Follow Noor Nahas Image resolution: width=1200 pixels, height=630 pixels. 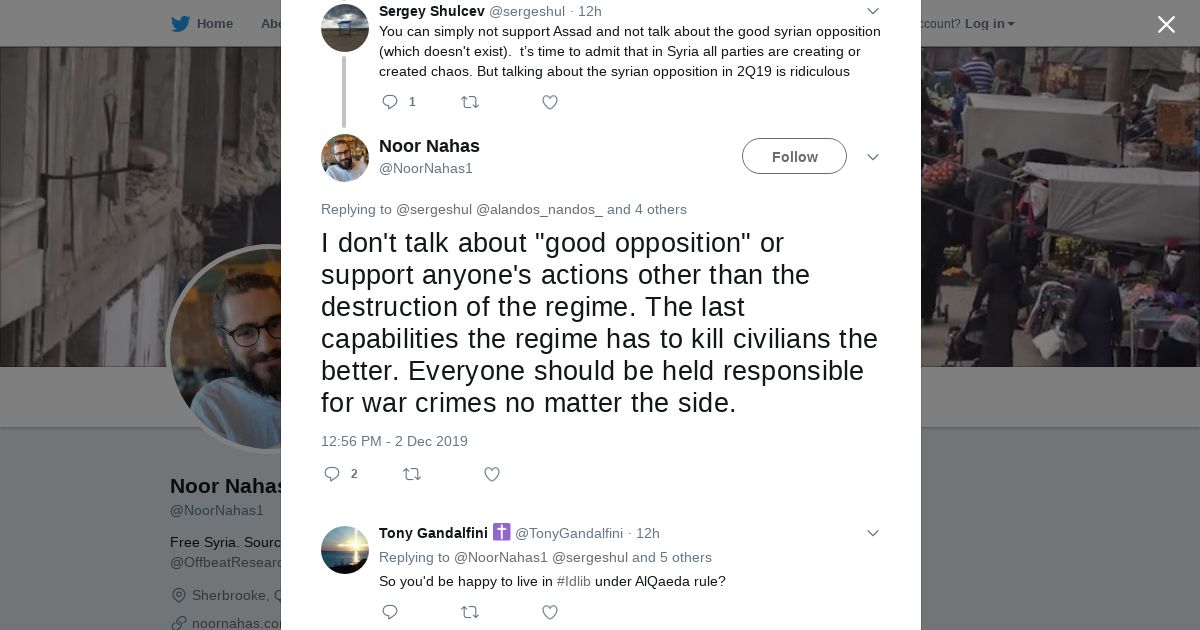(x=794, y=157)
